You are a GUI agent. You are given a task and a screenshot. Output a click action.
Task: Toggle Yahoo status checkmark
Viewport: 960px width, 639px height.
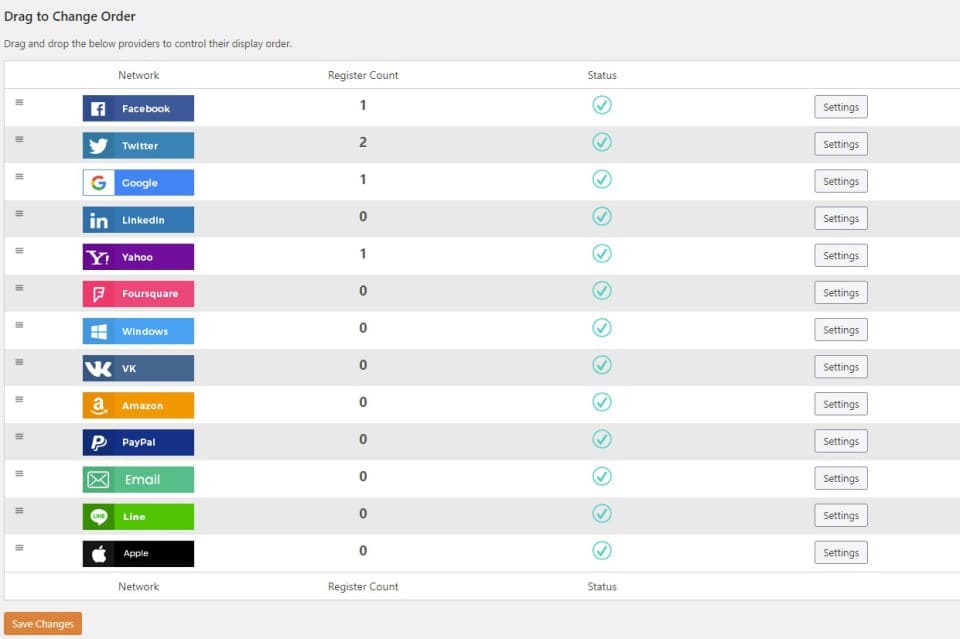tap(602, 253)
